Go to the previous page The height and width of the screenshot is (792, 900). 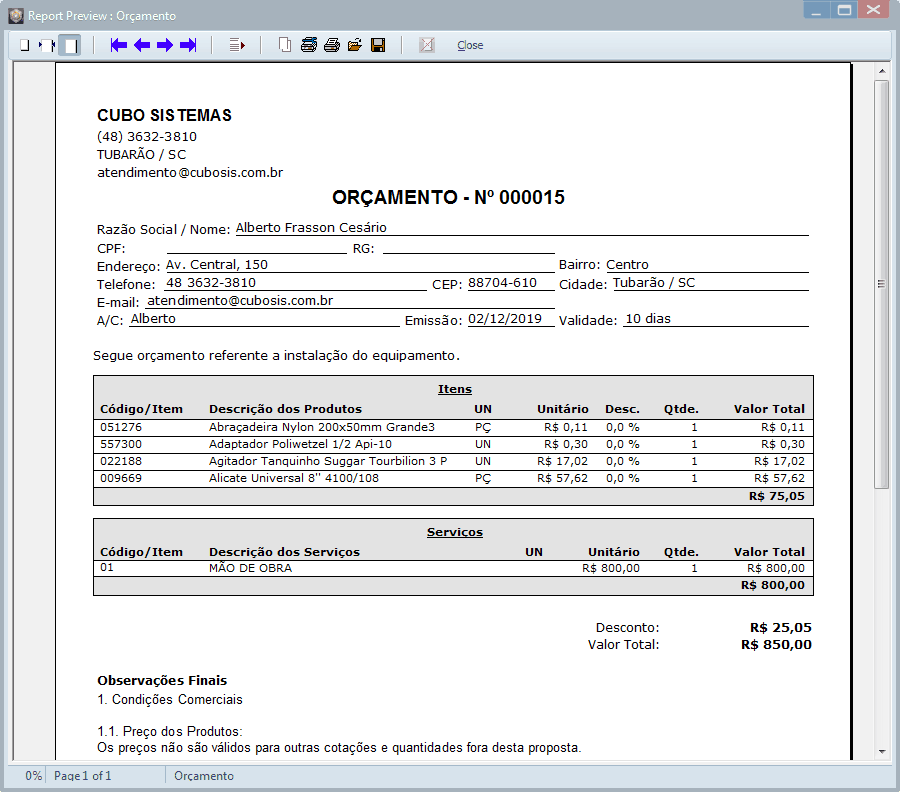(x=142, y=45)
